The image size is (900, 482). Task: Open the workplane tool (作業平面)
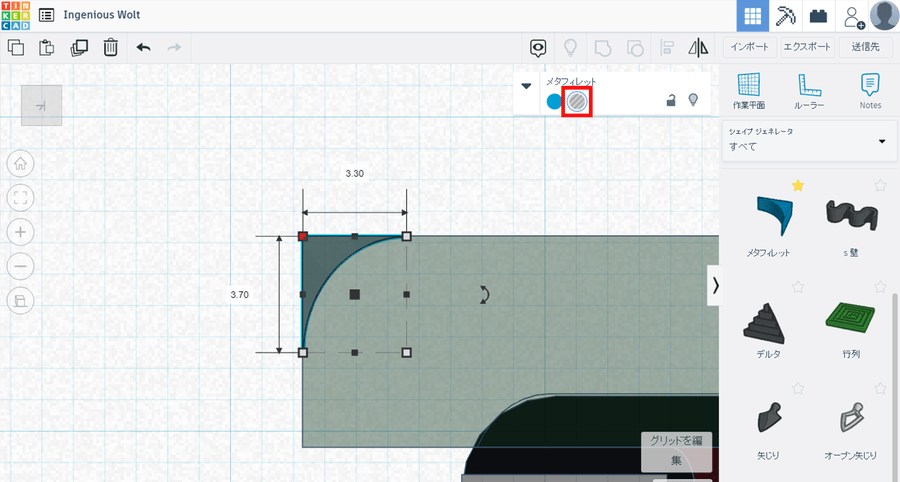tap(748, 91)
